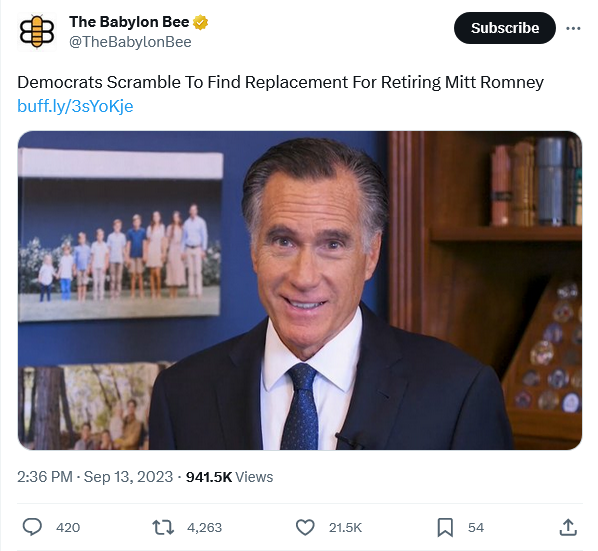Image resolution: width=598 pixels, height=551 pixels.
Task: Click the Subscribe button
Action: tap(505, 28)
